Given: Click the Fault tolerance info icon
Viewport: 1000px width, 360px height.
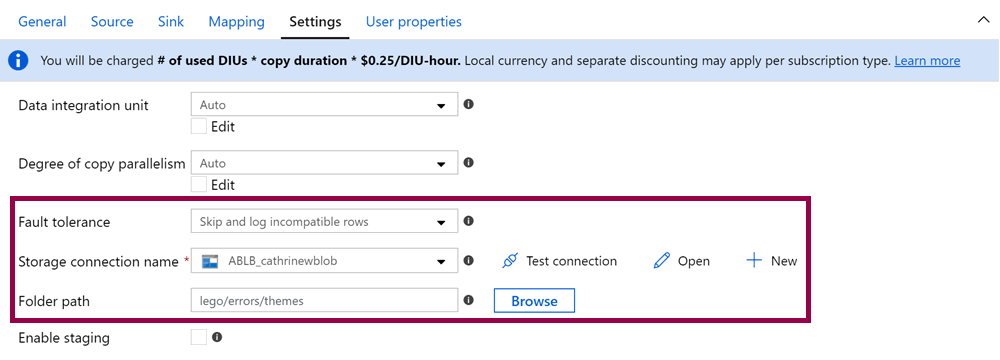Looking at the screenshot, I should [x=468, y=221].
